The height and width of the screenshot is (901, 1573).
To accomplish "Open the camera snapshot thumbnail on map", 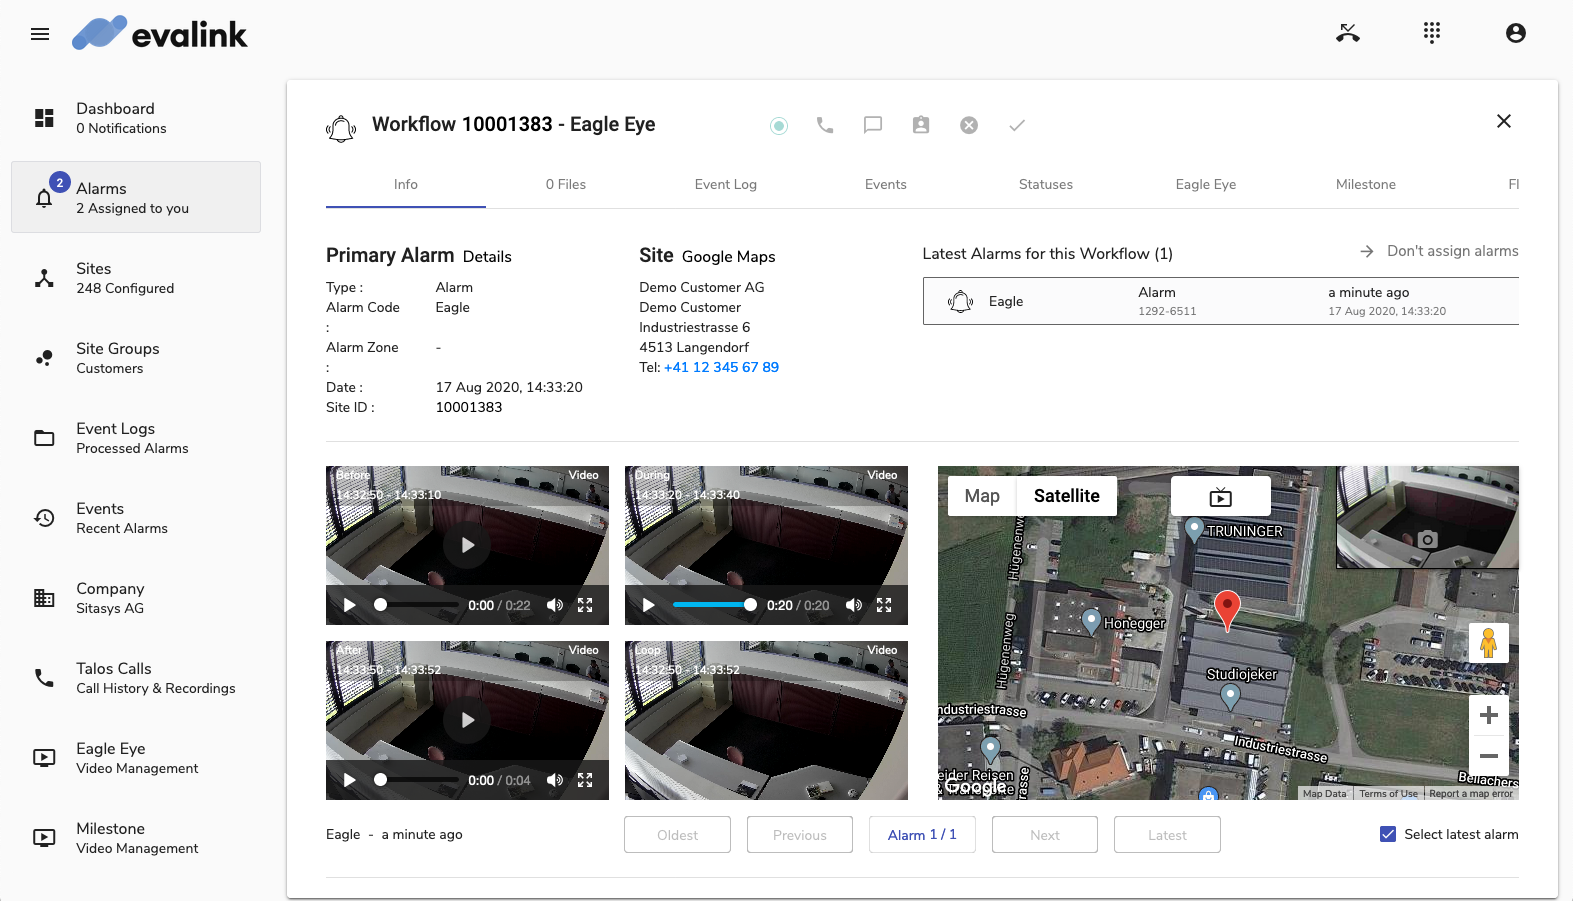I will coord(1428,517).
